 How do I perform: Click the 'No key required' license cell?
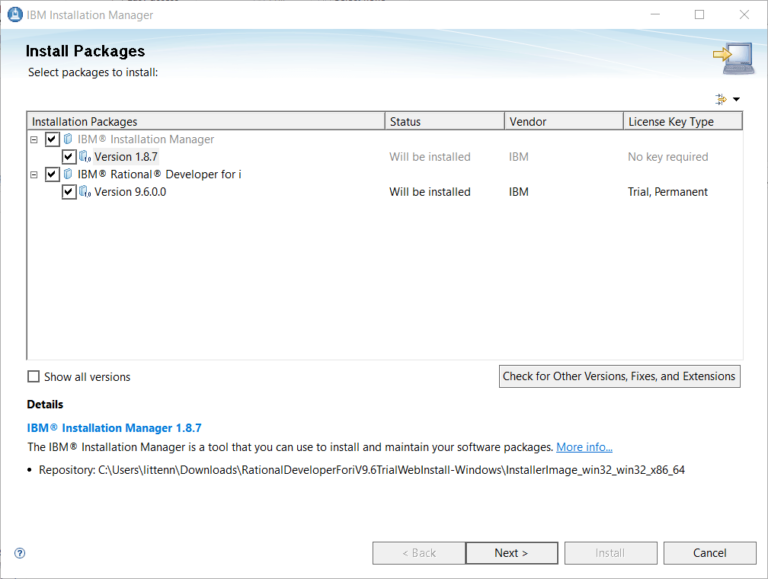tap(668, 157)
